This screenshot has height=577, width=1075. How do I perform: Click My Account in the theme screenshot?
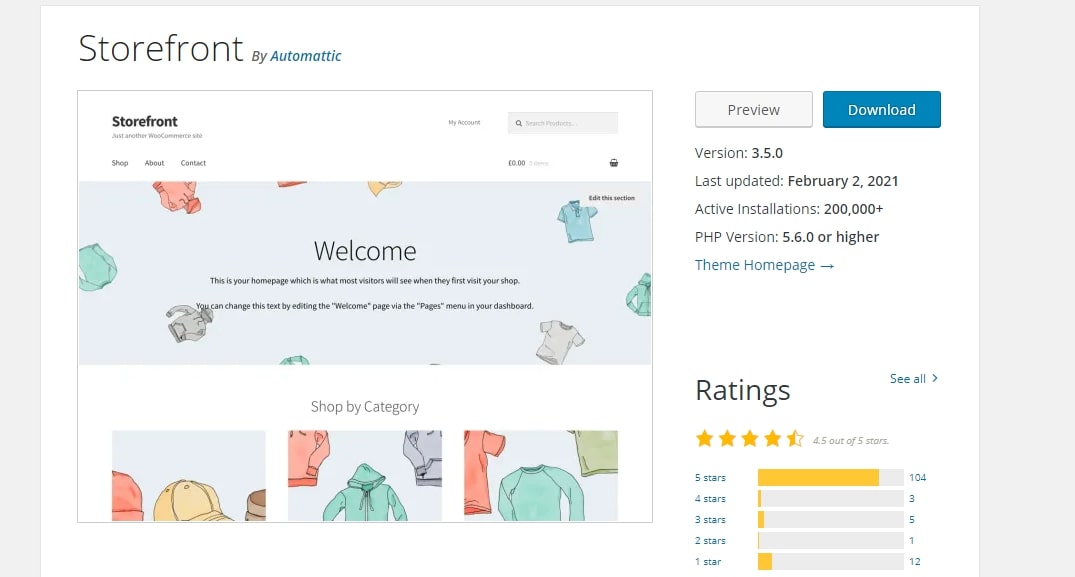464,123
